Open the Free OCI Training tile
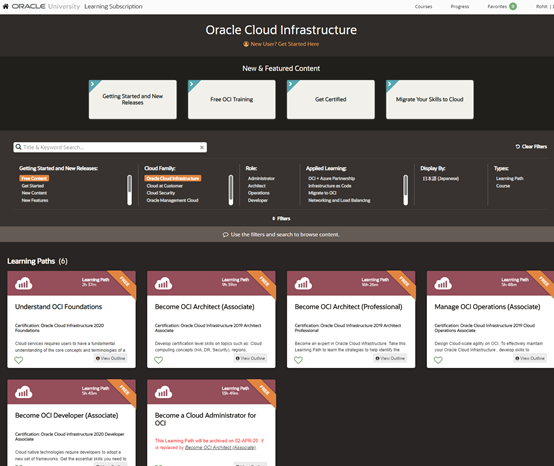Screen dimensions: 554x466 [232, 99]
